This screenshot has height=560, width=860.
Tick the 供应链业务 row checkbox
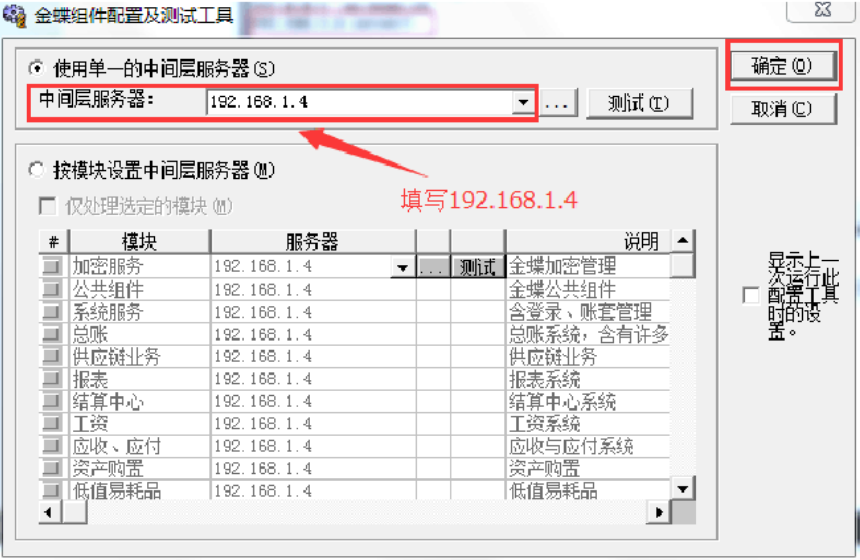[x=52, y=357]
